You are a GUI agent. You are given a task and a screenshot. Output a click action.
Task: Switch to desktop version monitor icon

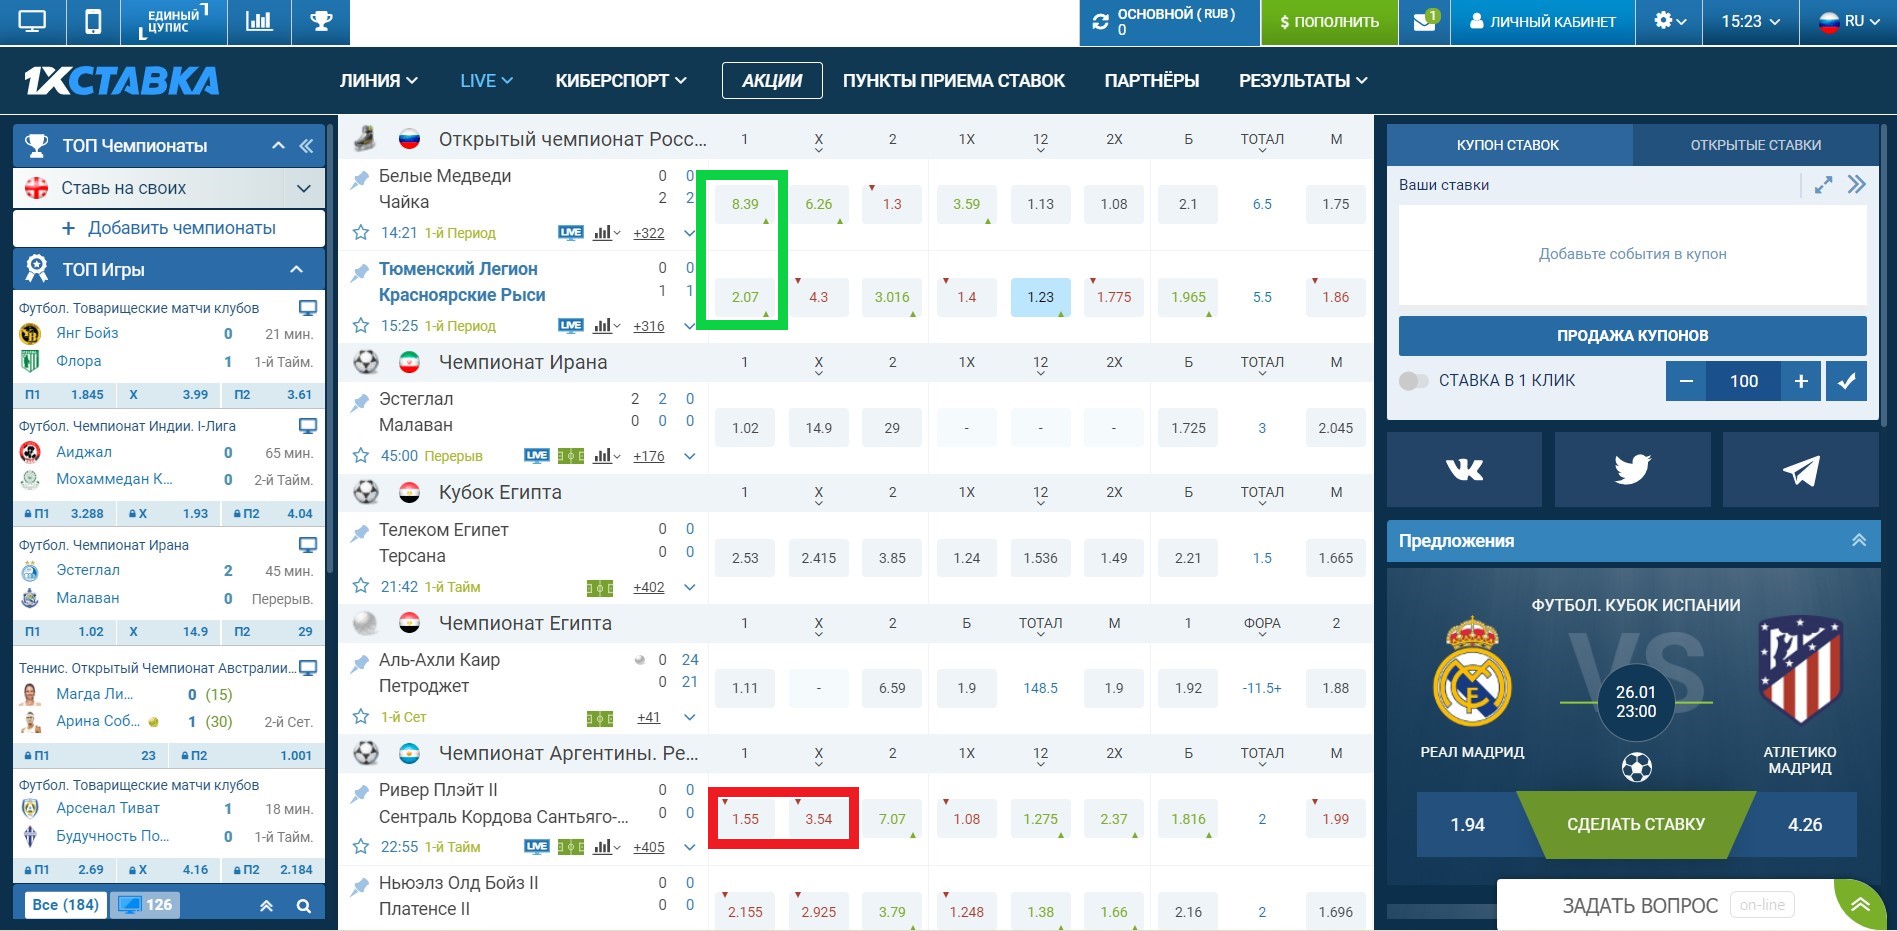click(x=32, y=22)
